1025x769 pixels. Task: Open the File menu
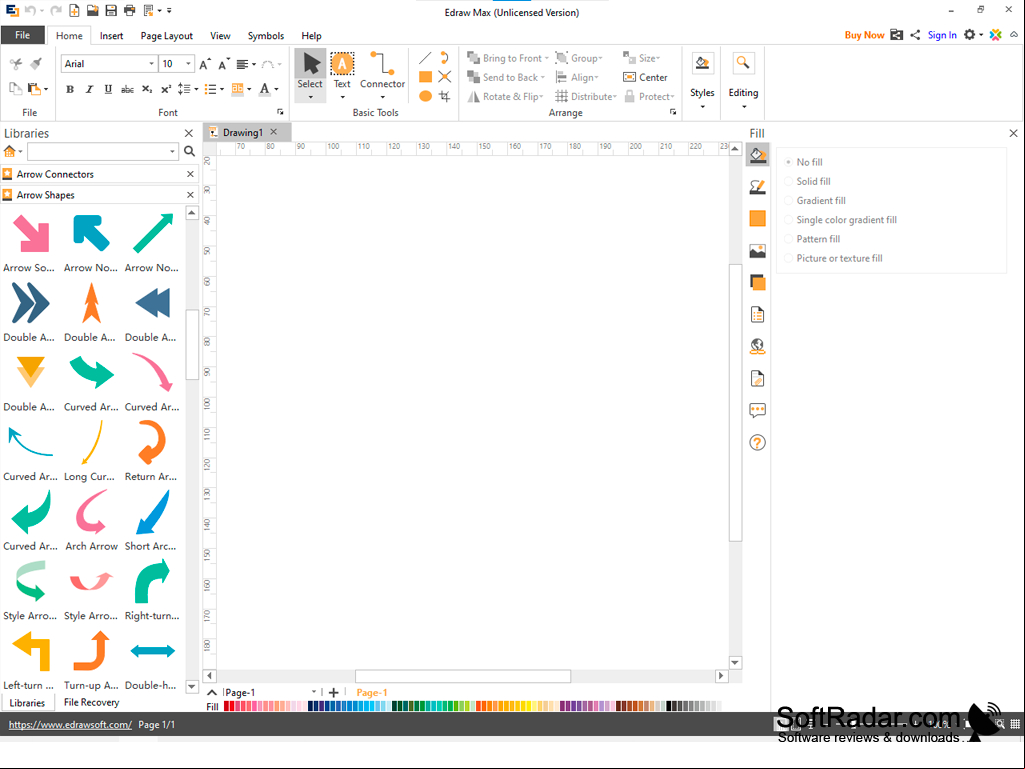23,35
